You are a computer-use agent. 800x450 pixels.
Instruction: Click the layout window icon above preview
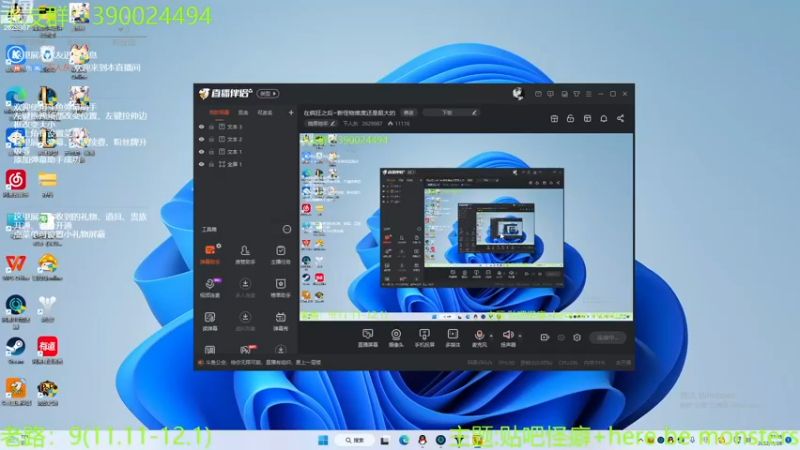coord(587,118)
